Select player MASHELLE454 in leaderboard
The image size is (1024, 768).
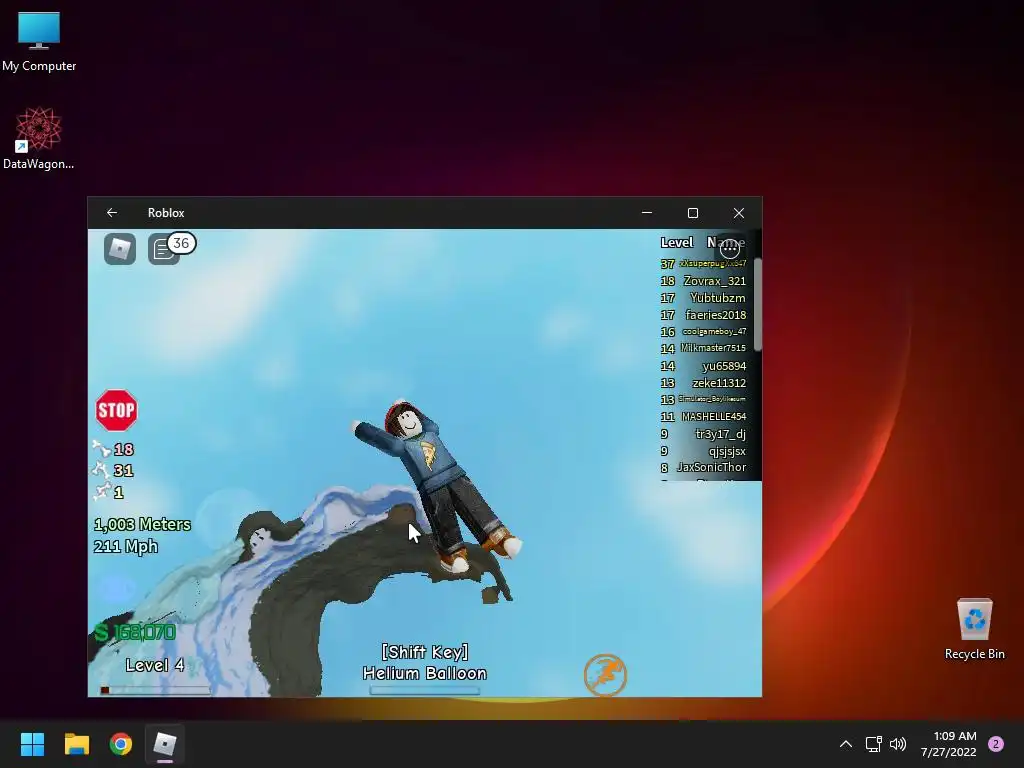(x=703, y=417)
